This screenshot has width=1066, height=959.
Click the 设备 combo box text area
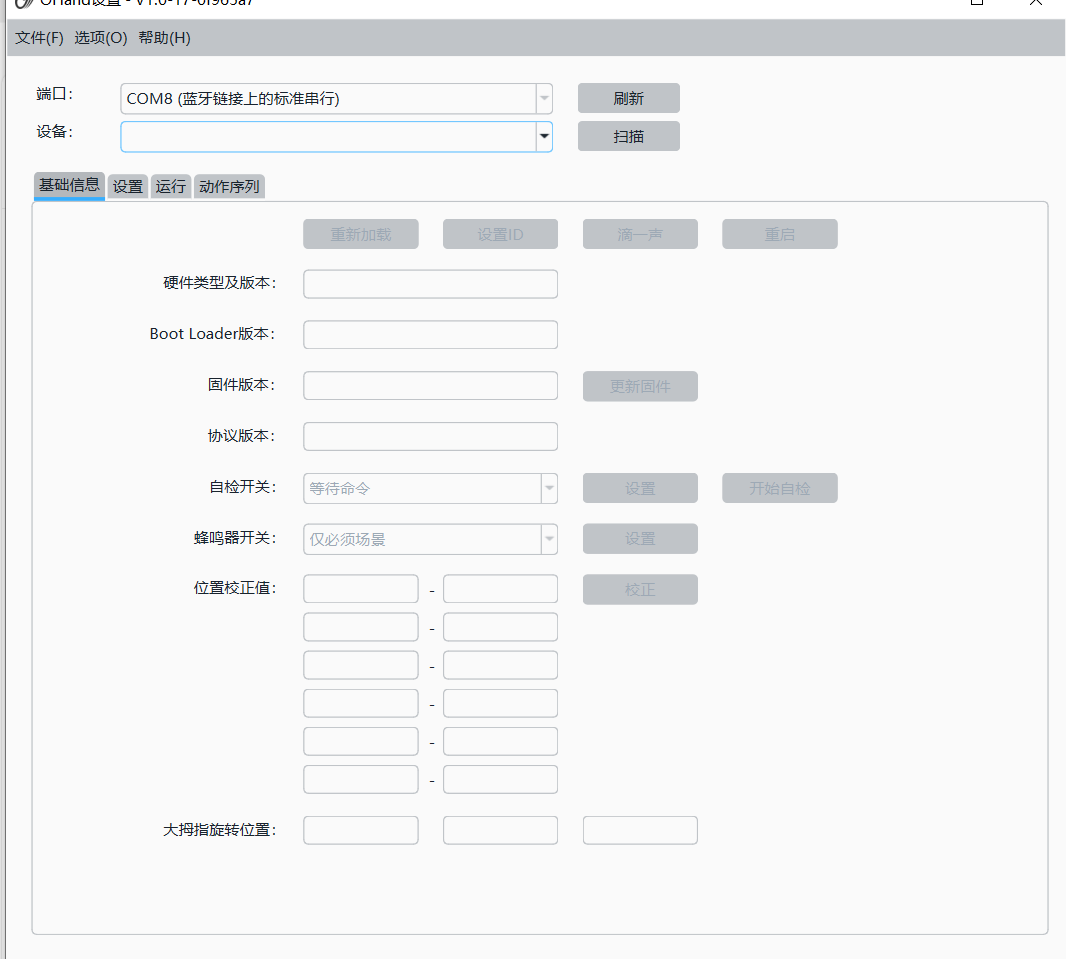click(328, 137)
